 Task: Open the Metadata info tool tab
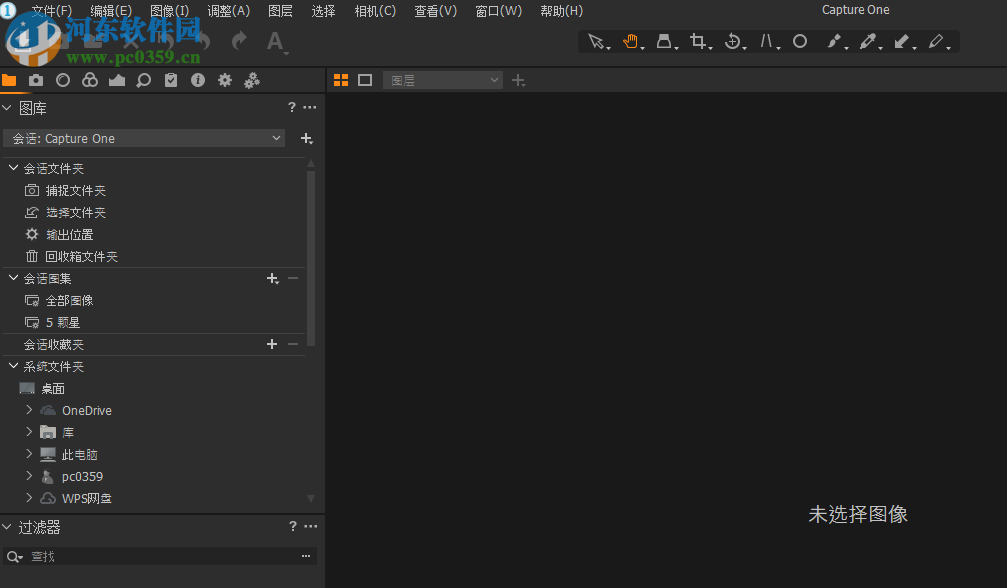(198, 80)
